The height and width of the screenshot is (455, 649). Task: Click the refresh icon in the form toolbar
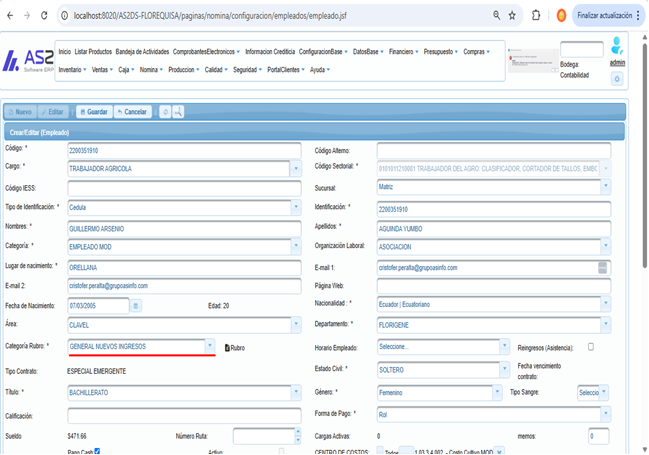click(x=165, y=112)
